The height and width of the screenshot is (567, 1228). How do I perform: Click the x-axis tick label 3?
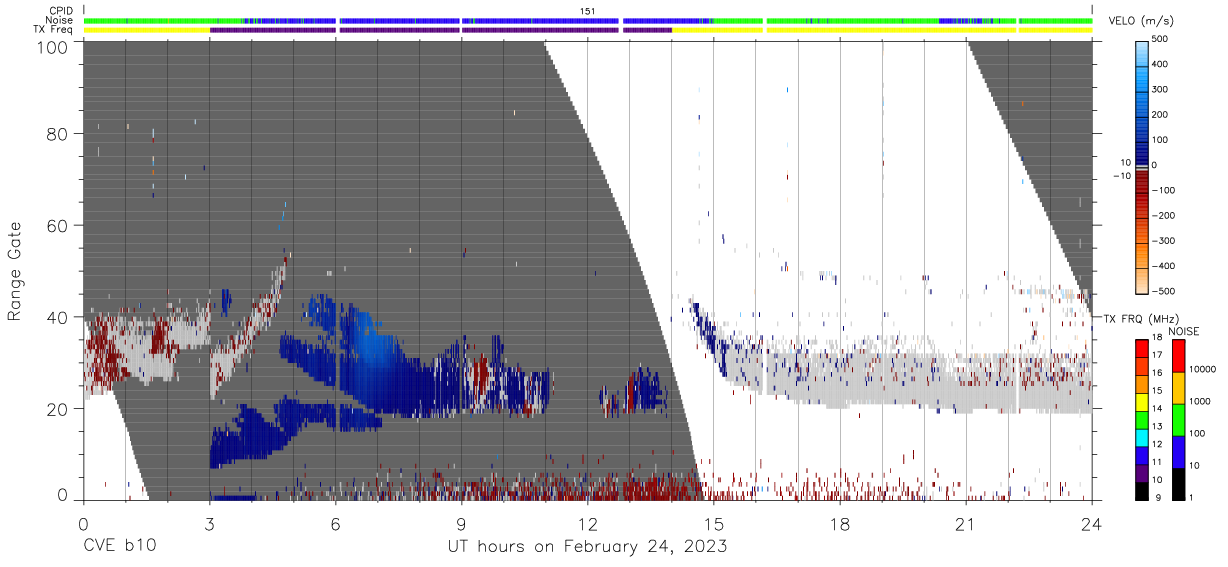pyautogui.click(x=209, y=523)
